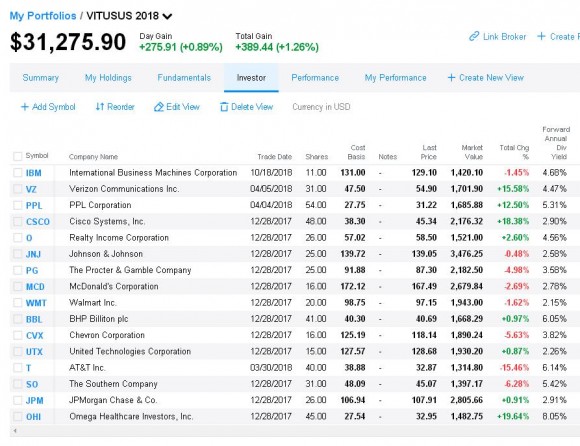This screenshot has width=580, height=446.
Task: Click the Reorder arrows icon
Action: [100, 107]
